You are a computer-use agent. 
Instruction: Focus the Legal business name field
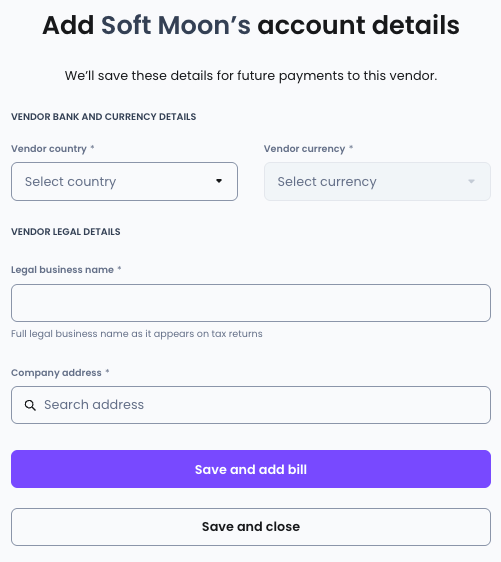tap(251, 303)
